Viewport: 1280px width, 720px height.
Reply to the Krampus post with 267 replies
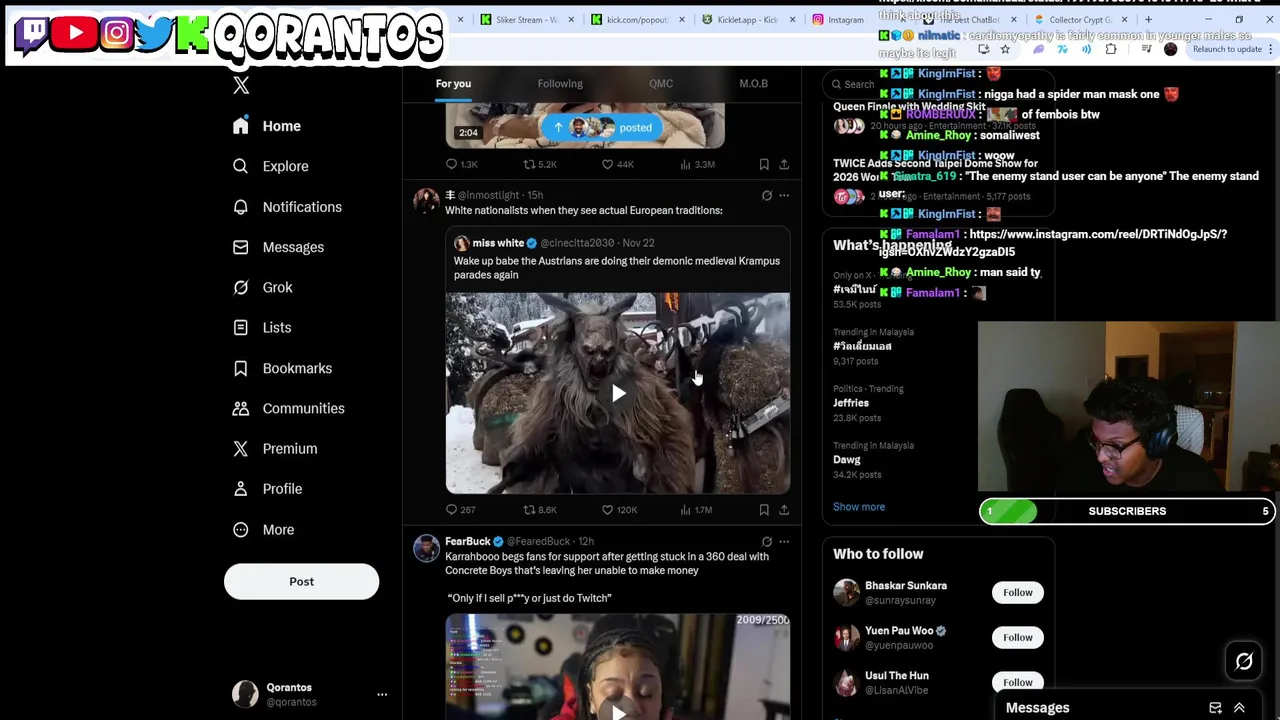pos(460,510)
